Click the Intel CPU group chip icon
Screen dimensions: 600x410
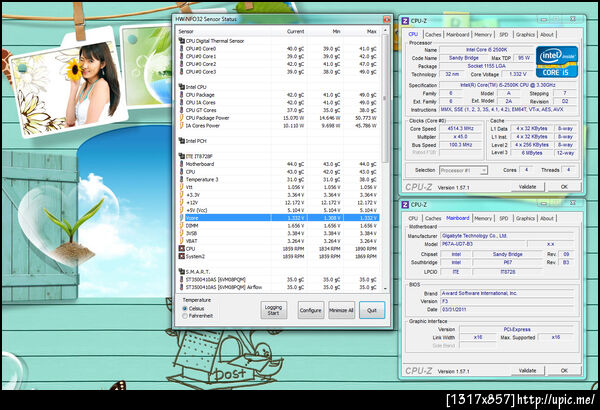click(182, 87)
